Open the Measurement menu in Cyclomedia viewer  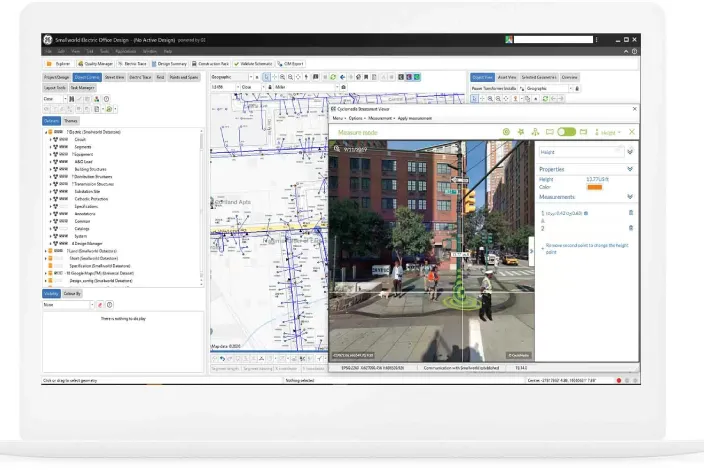coord(381,119)
